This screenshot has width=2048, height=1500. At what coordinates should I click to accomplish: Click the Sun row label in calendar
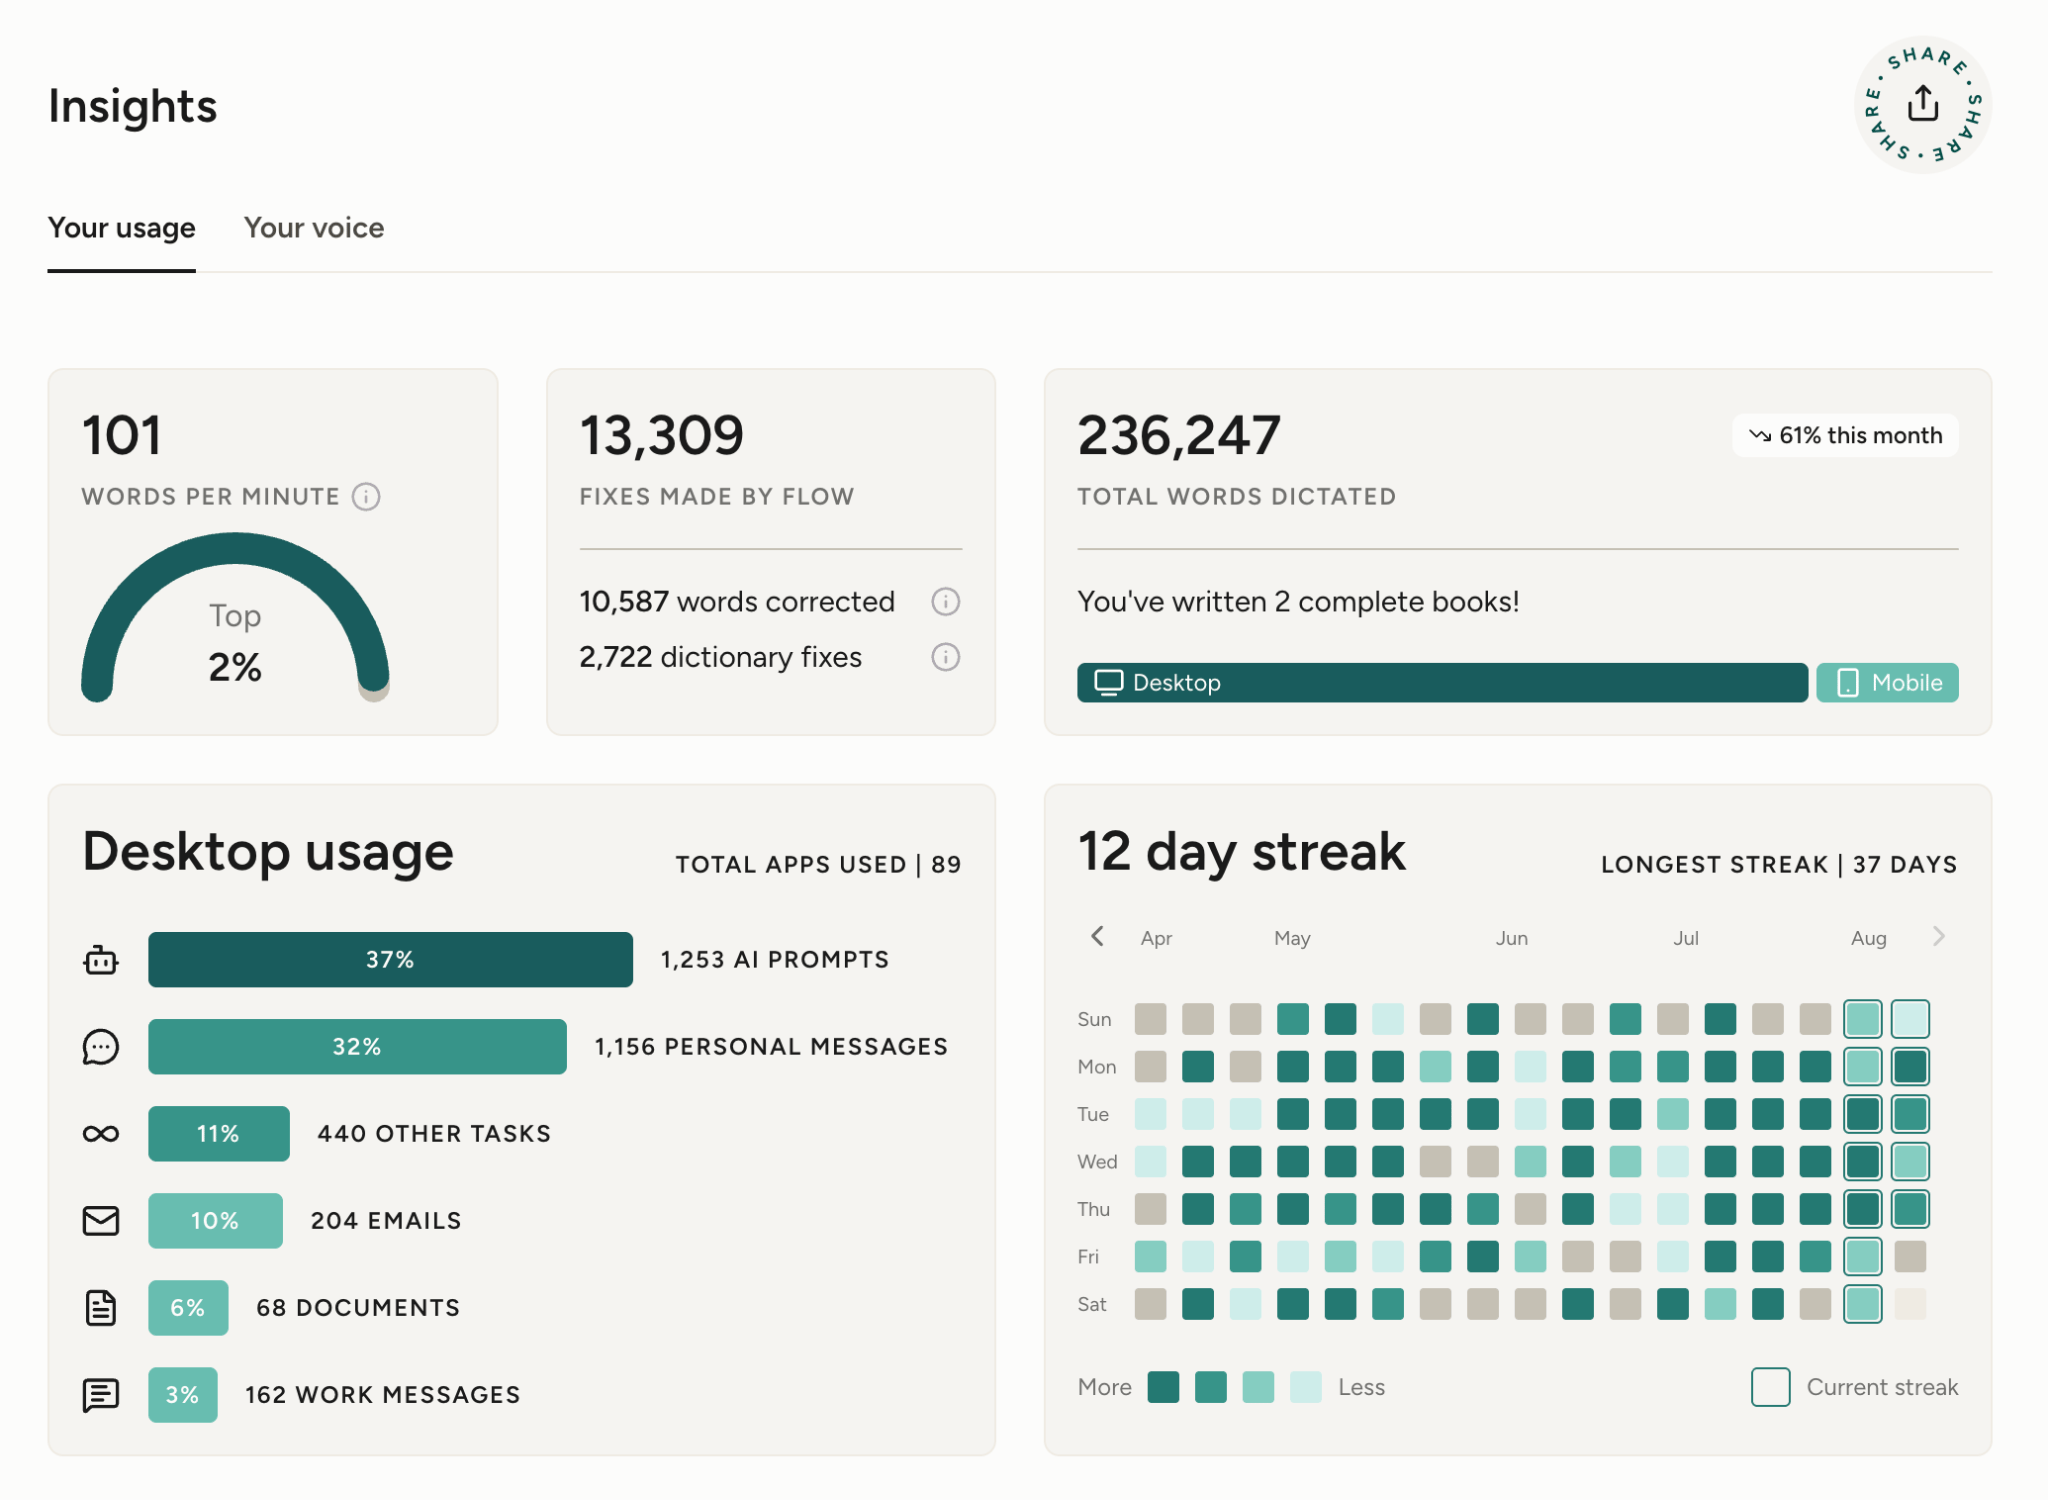click(x=1094, y=1019)
